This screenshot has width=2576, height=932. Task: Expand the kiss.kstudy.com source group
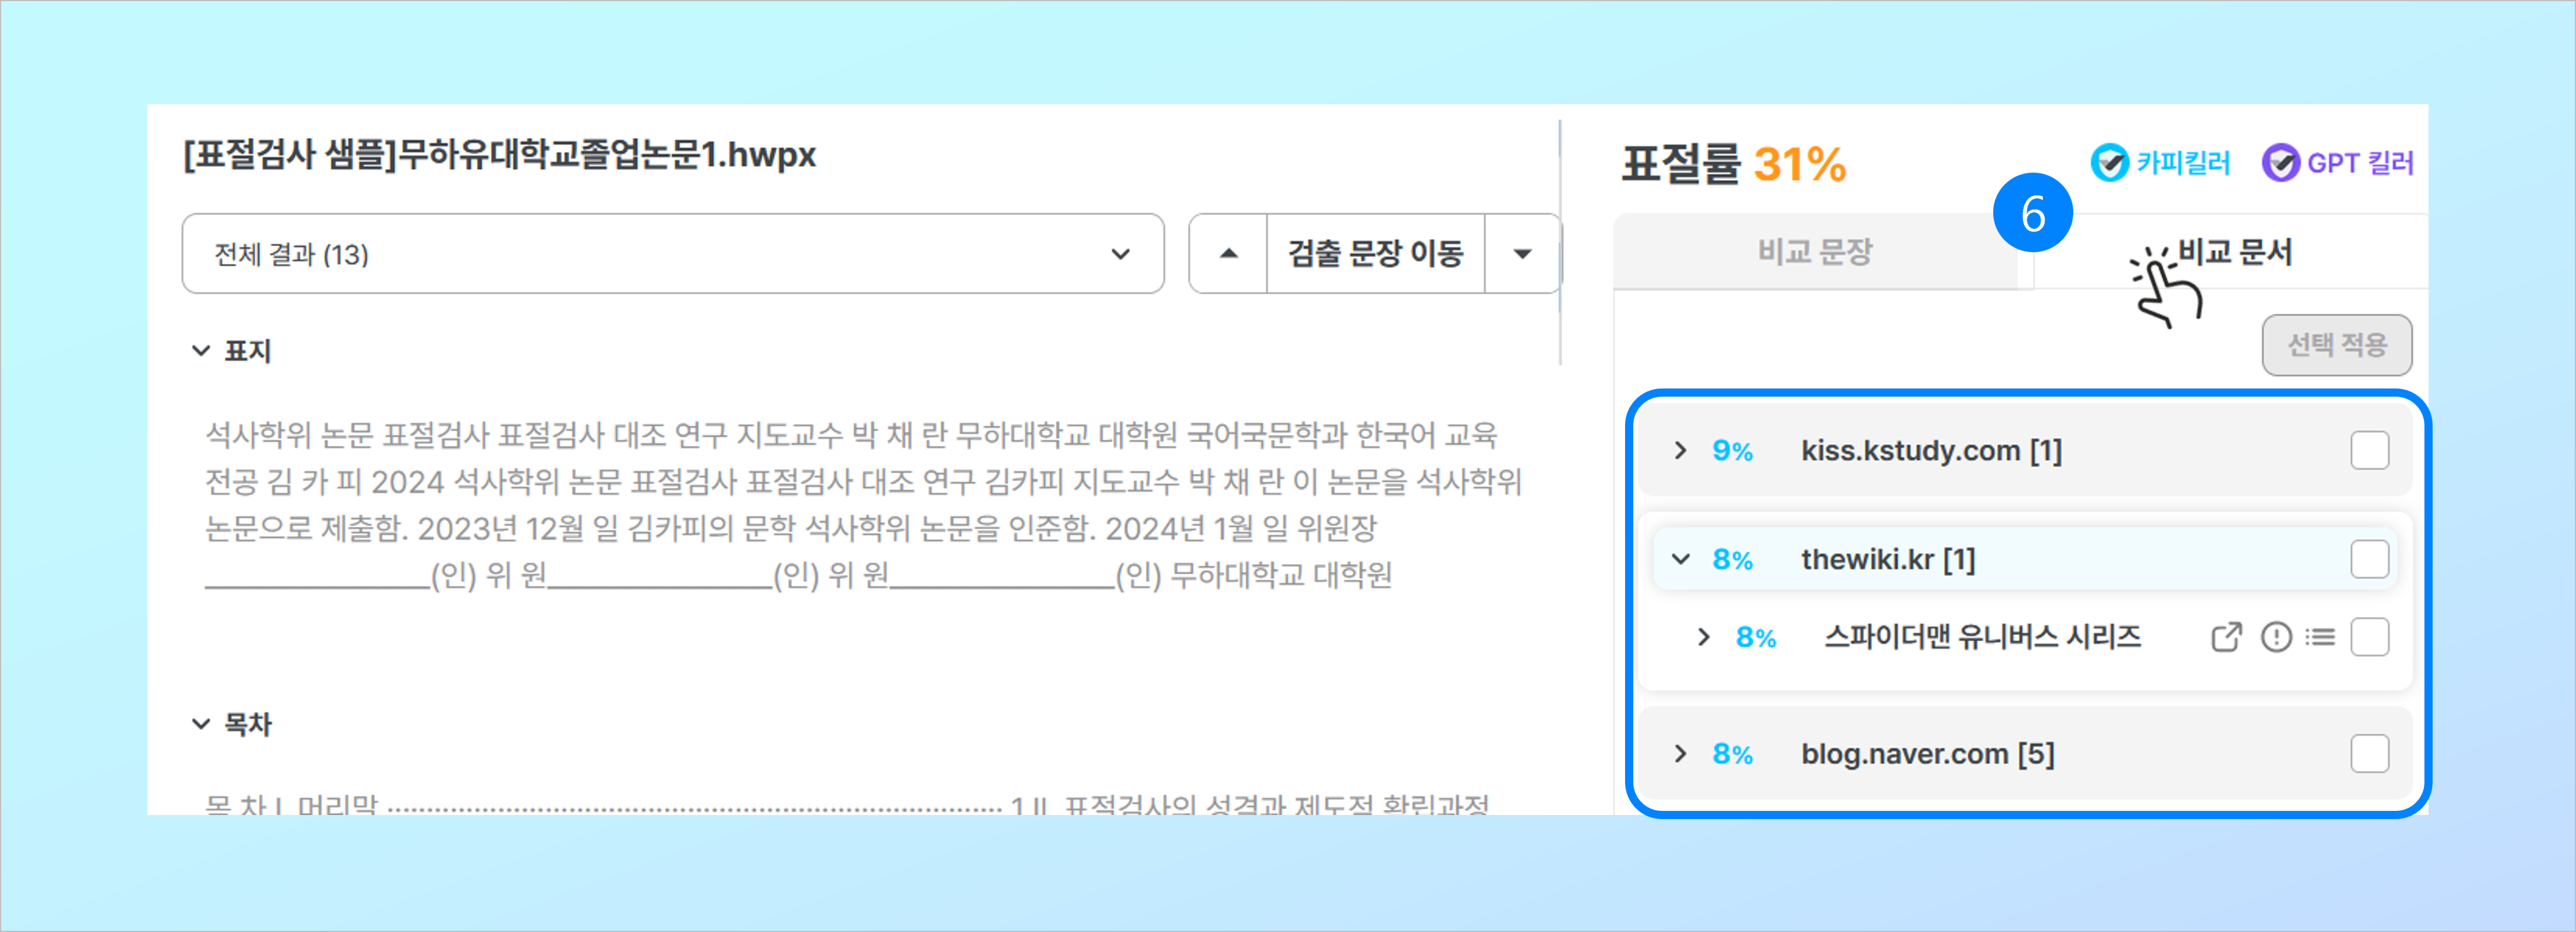click(x=1680, y=451)
